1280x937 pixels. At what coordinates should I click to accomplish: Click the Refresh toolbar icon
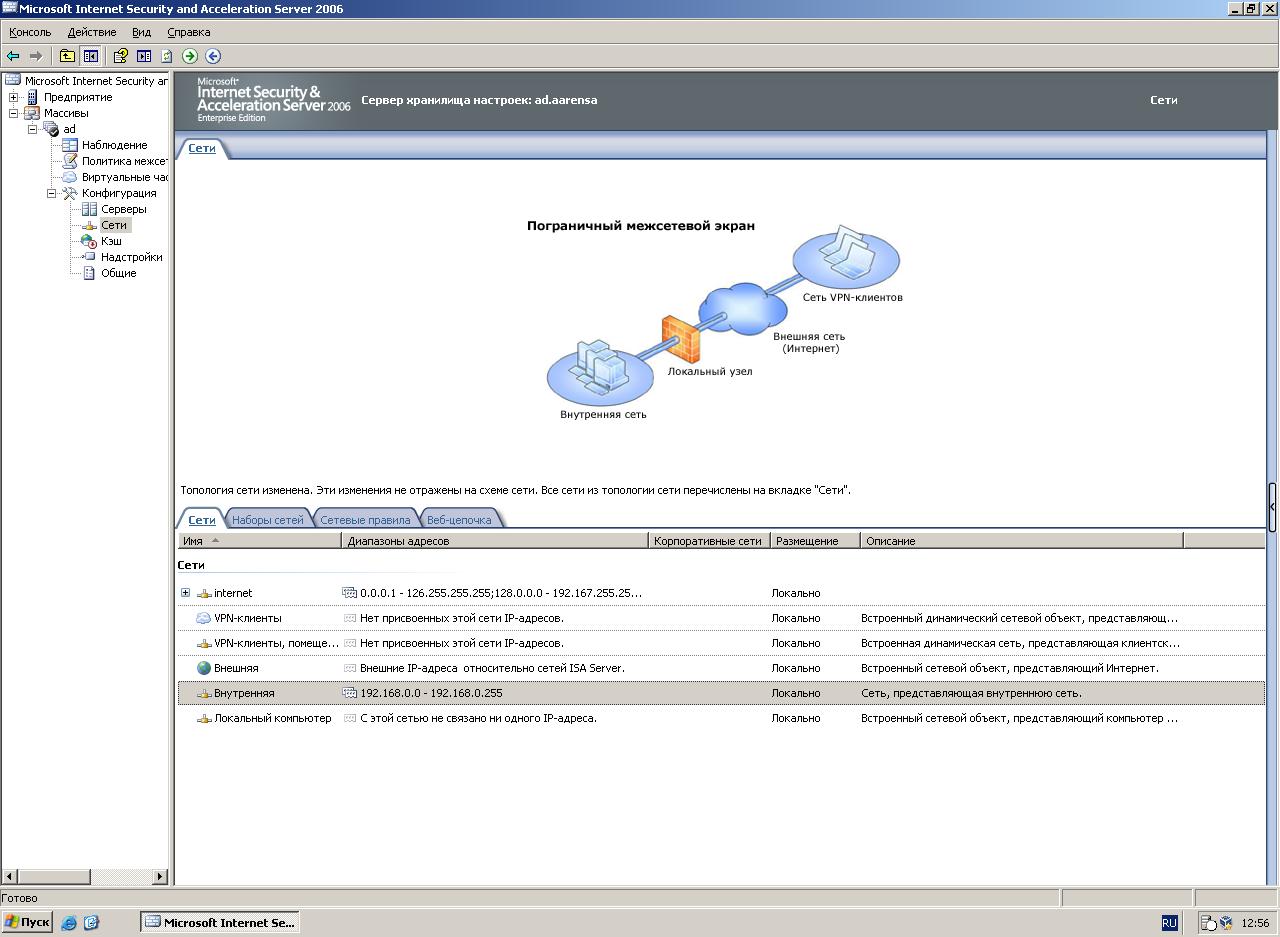pos(167,56)
